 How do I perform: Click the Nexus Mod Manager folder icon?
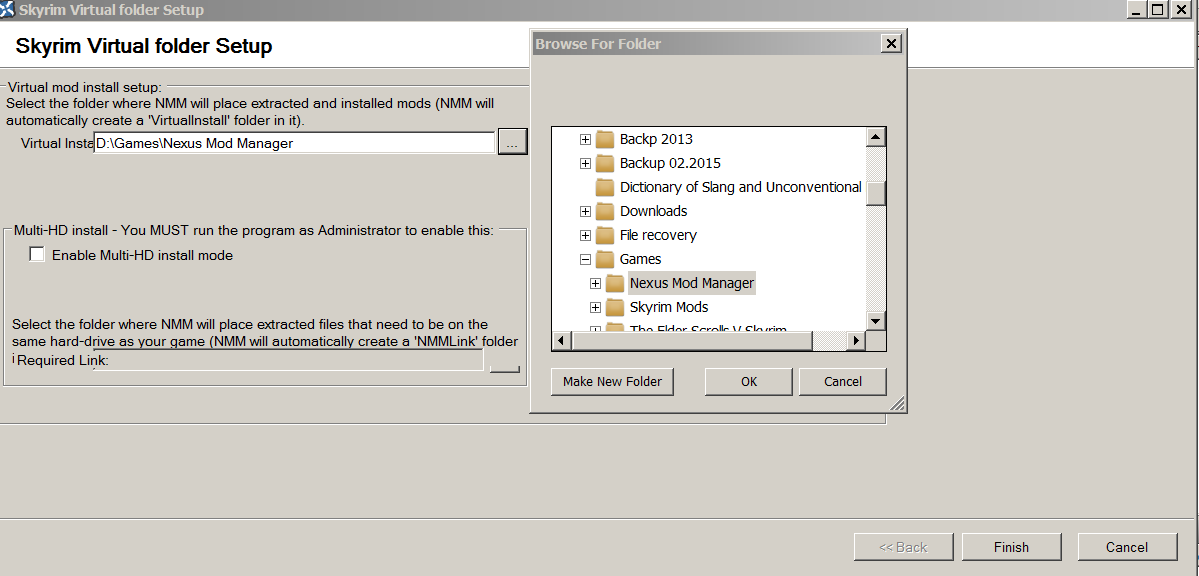[615, 283]
